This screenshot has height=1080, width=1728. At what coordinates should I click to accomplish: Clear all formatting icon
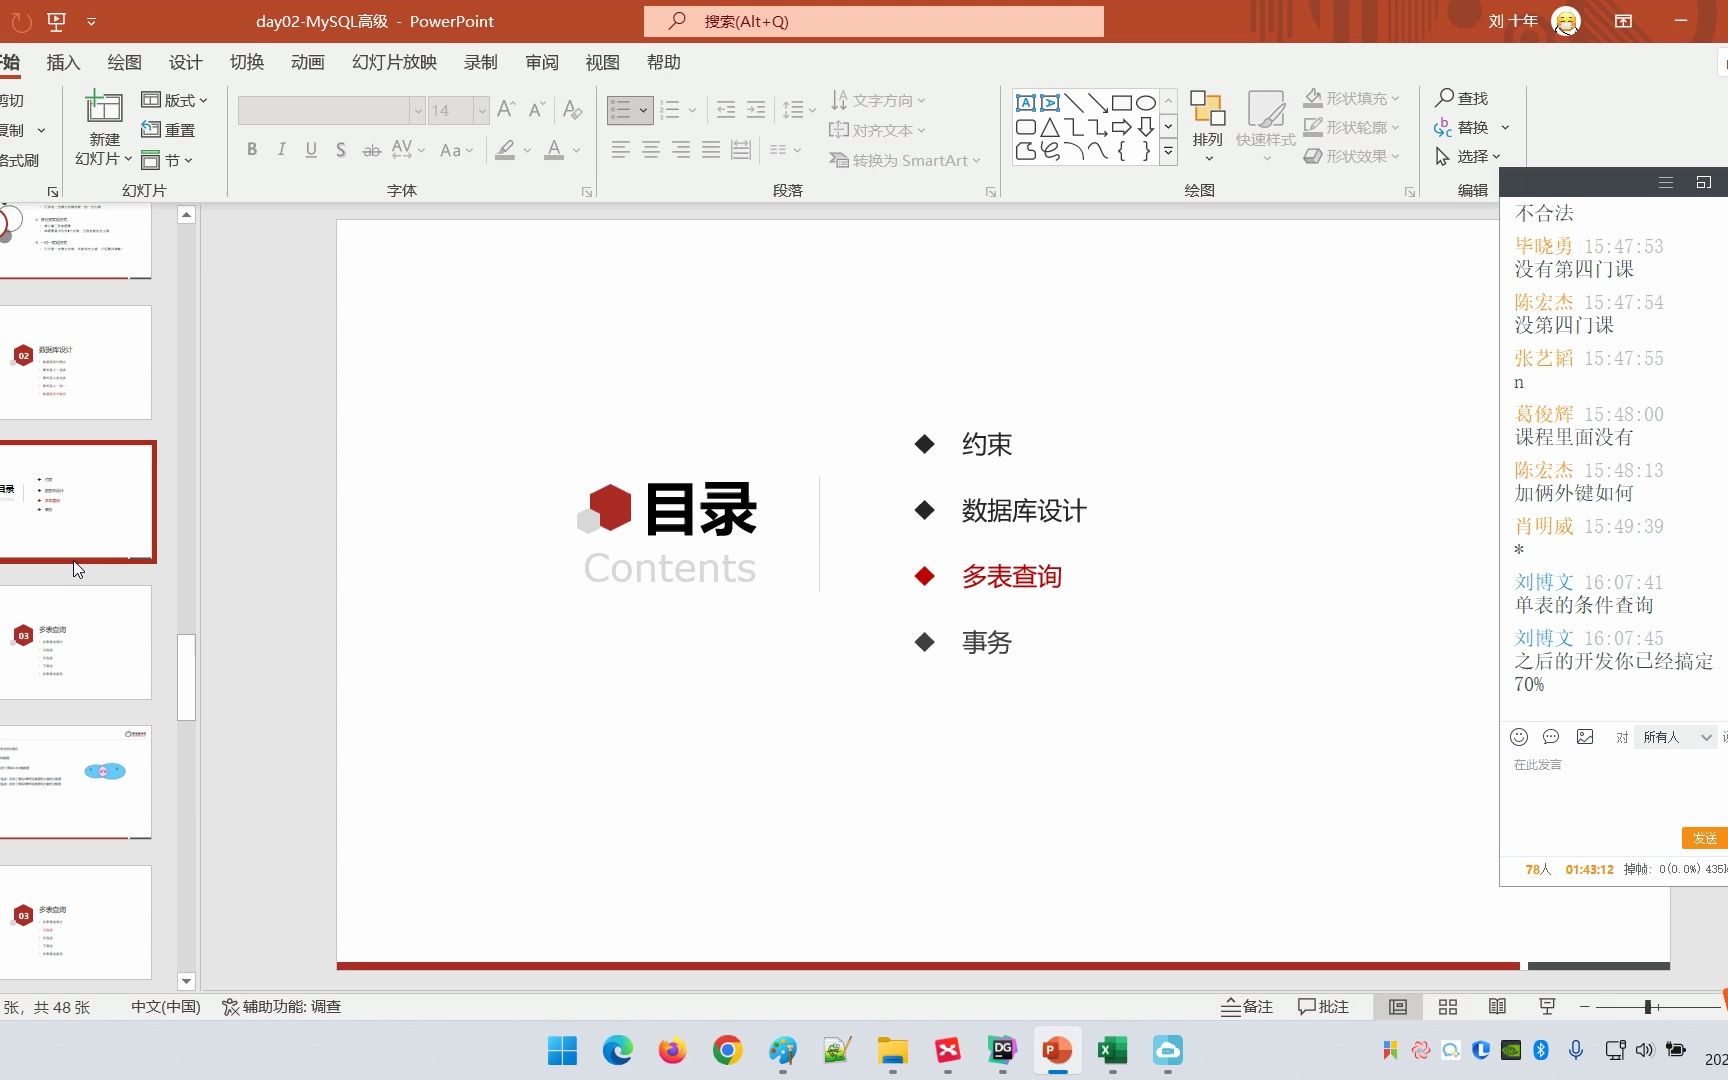[572, 109]
